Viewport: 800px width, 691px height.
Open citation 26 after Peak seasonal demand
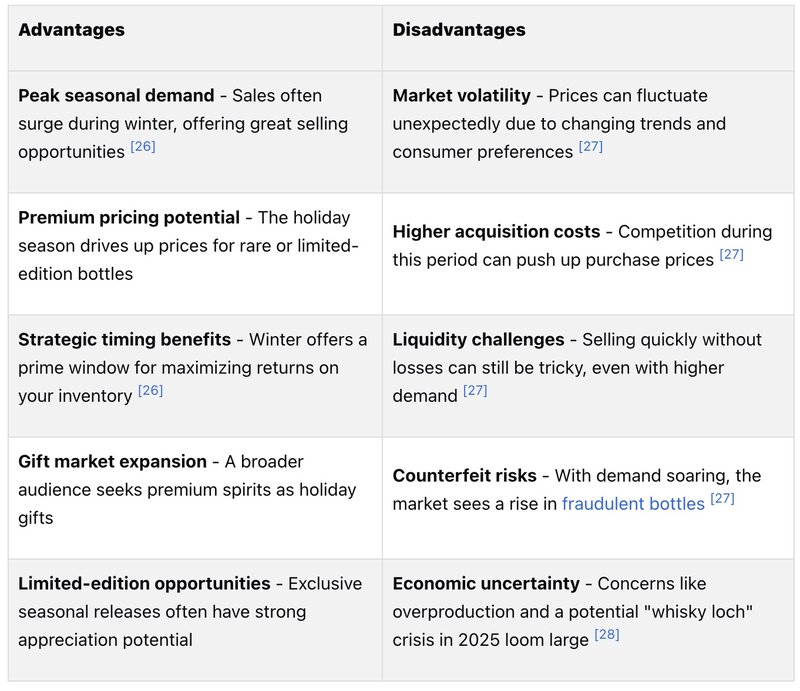click(x=144, y=147)
